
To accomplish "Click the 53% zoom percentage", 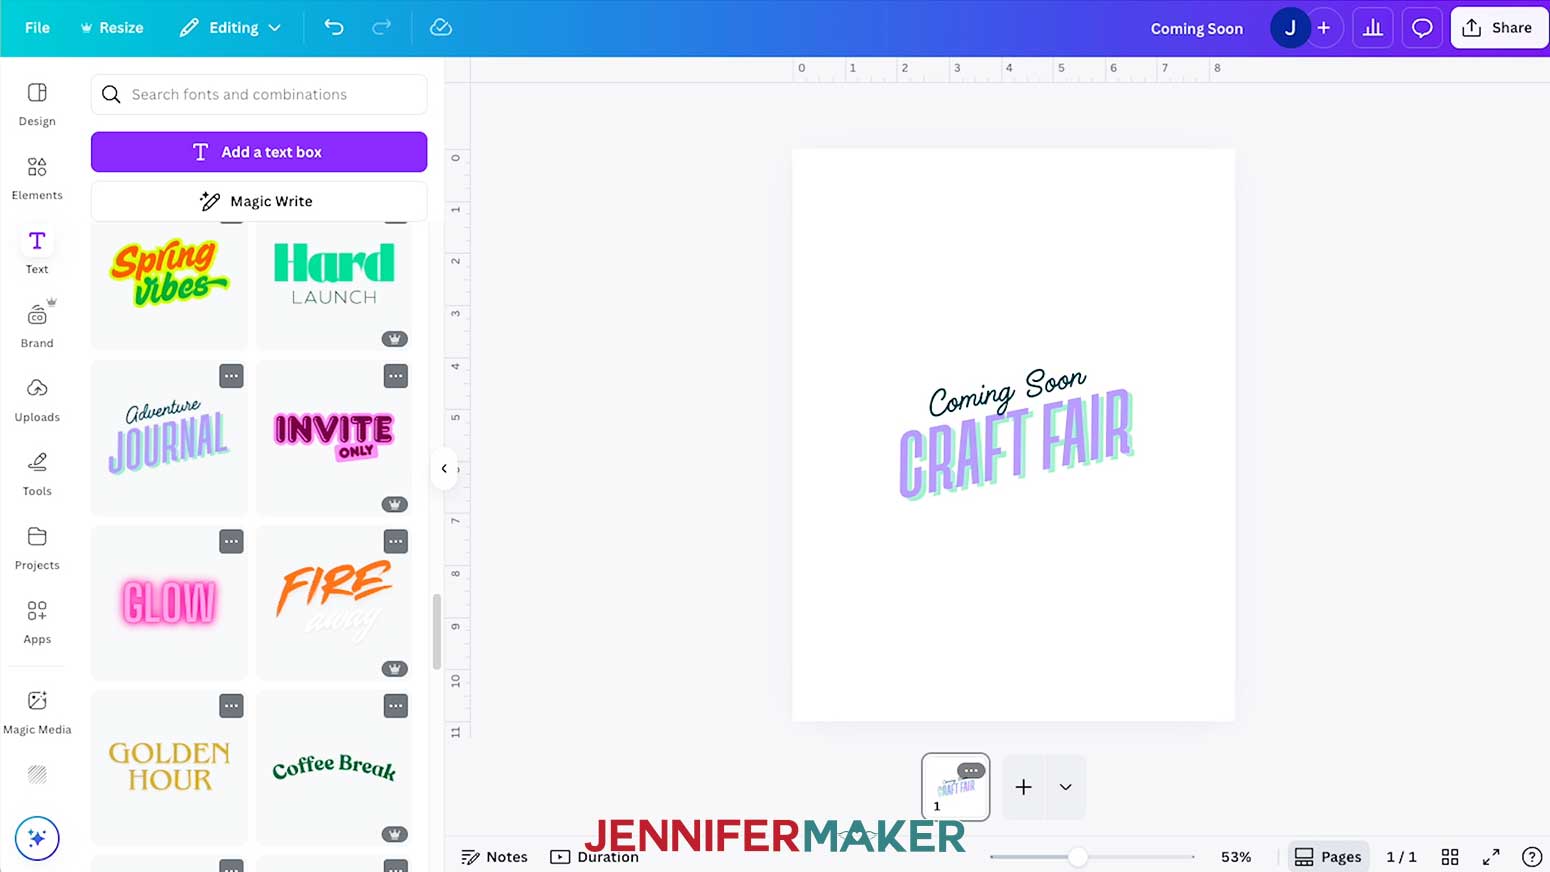I will tap(1236, 857).
